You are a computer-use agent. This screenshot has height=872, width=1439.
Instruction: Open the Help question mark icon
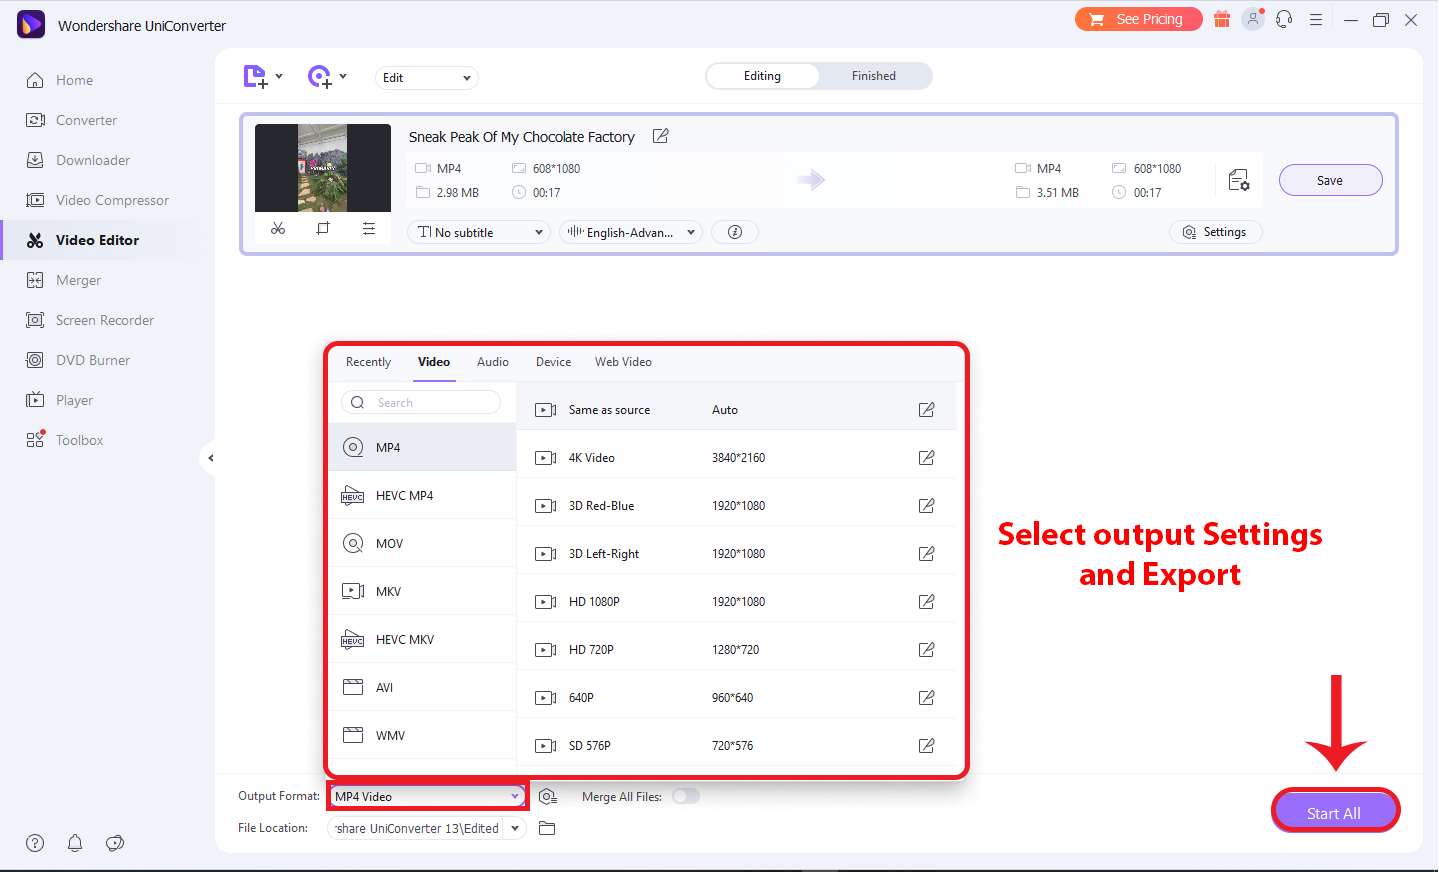click(x=35, y=843)
